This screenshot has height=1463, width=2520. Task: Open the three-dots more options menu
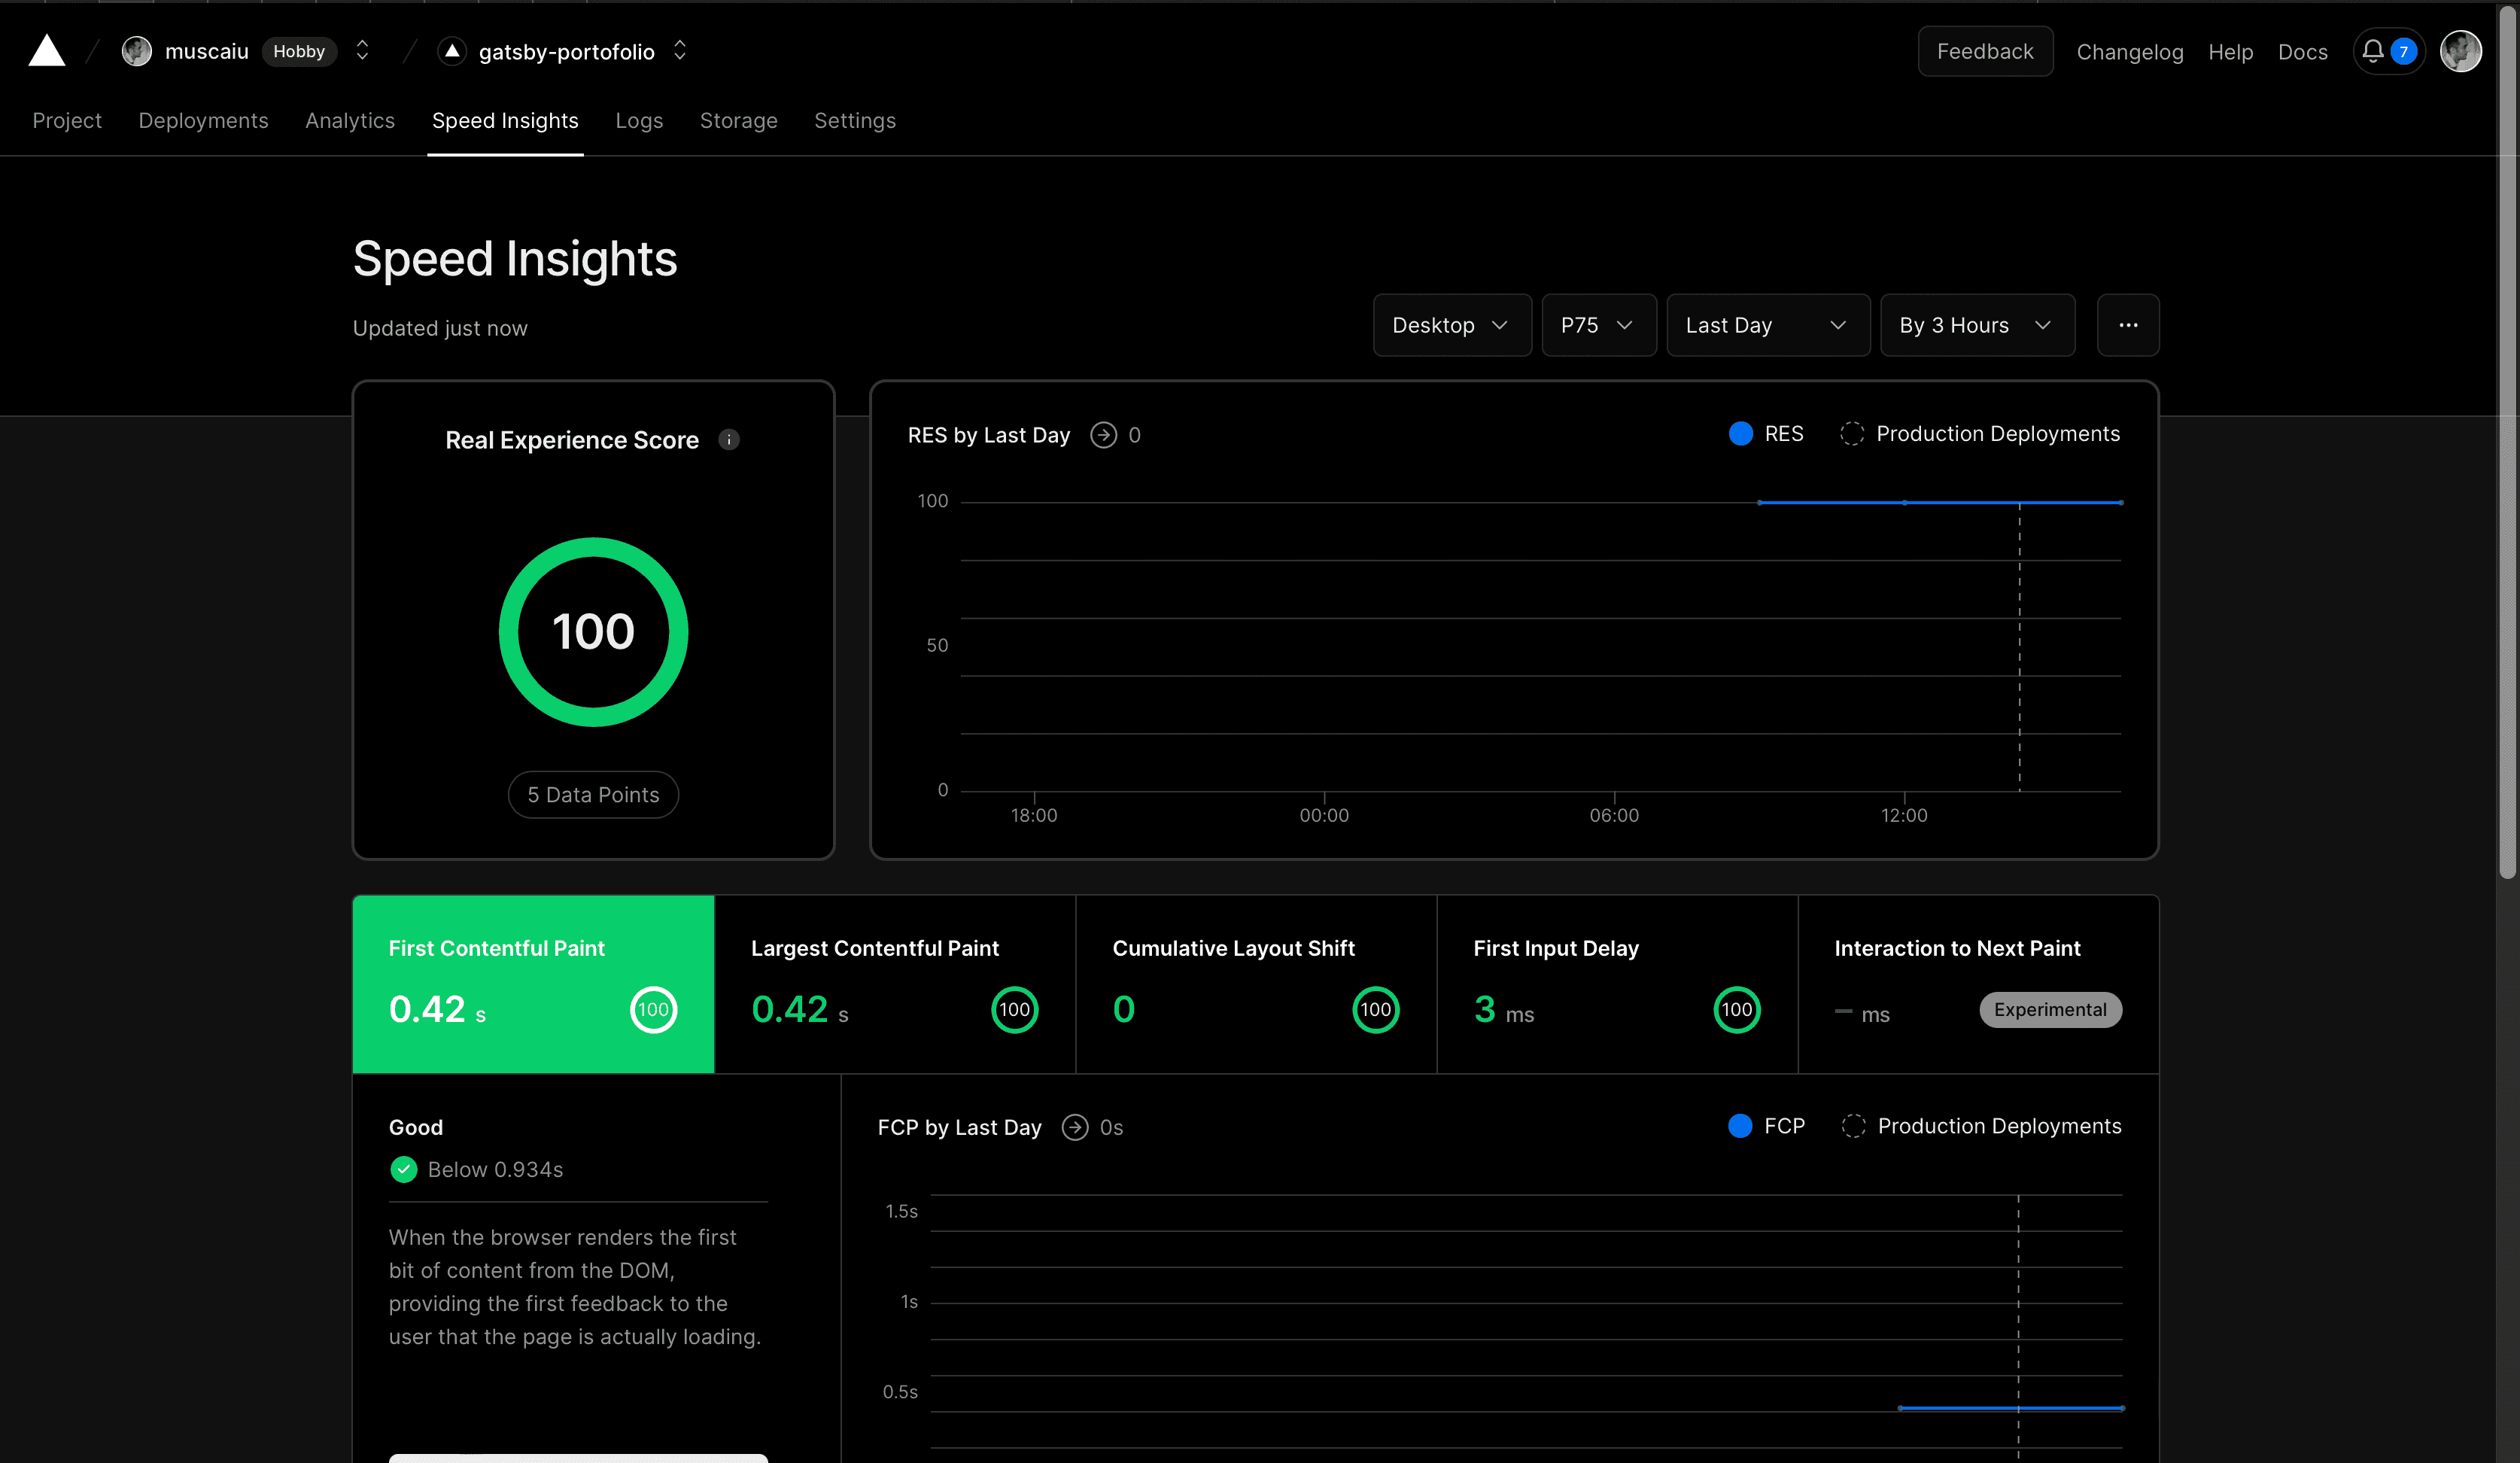[x=2128, y=325]
